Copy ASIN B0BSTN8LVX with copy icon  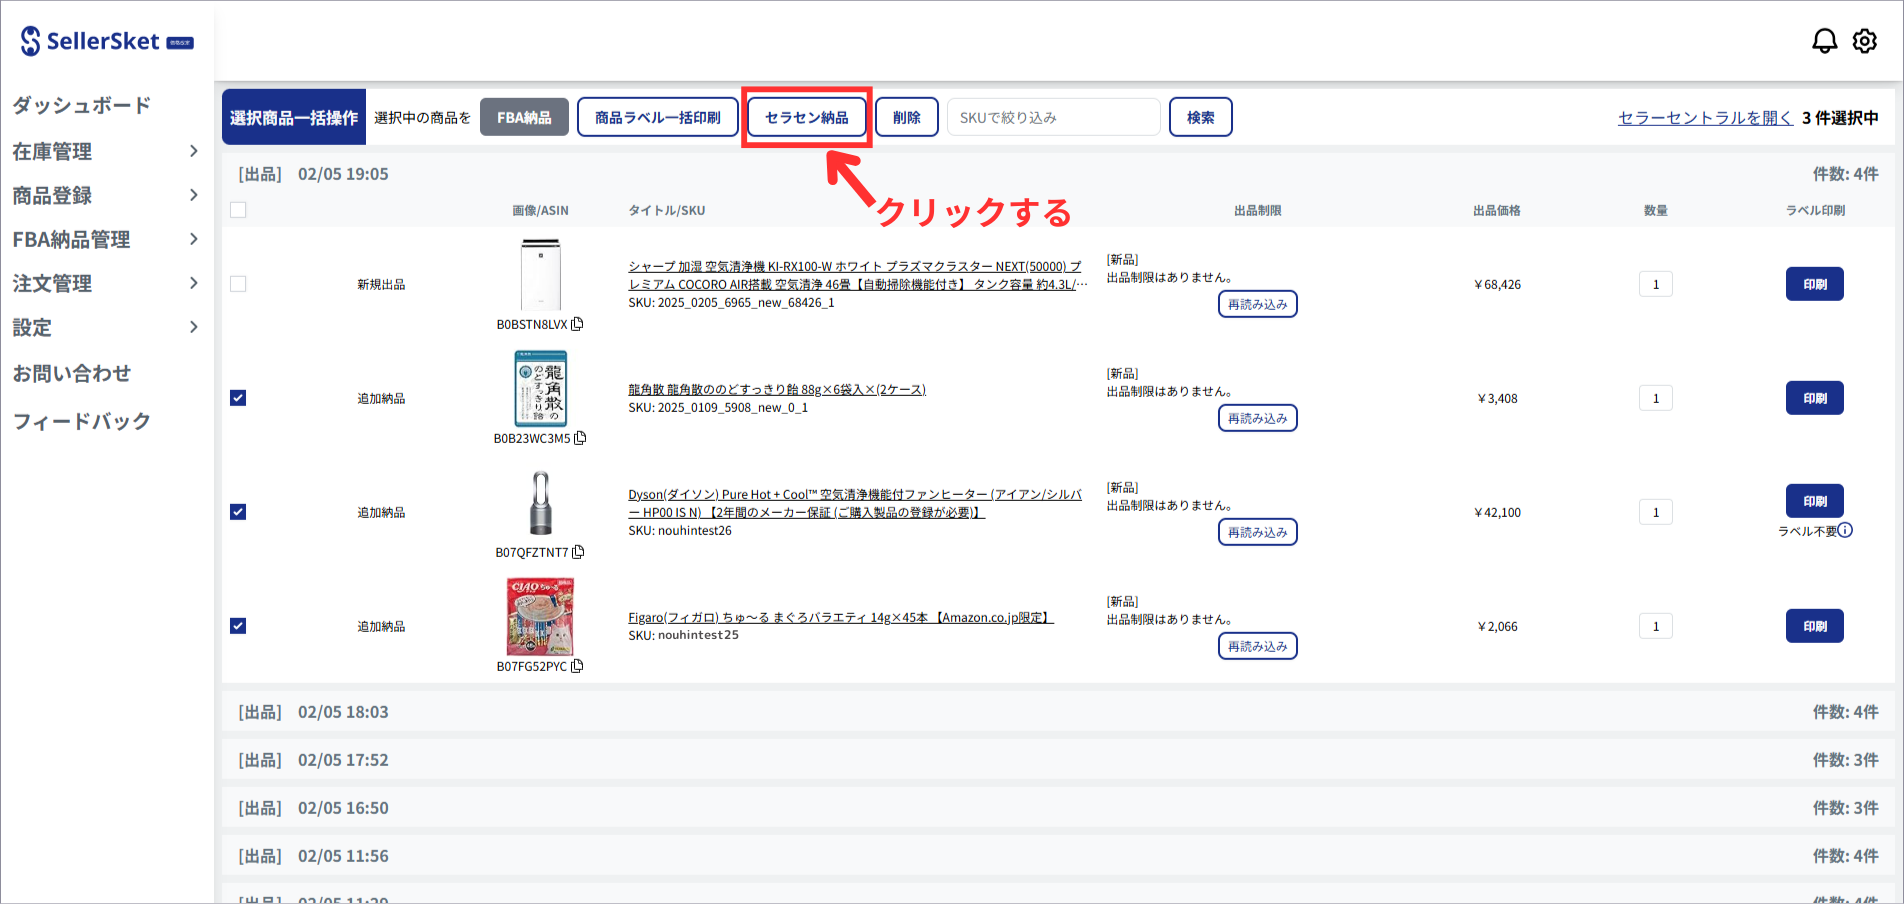577,324
